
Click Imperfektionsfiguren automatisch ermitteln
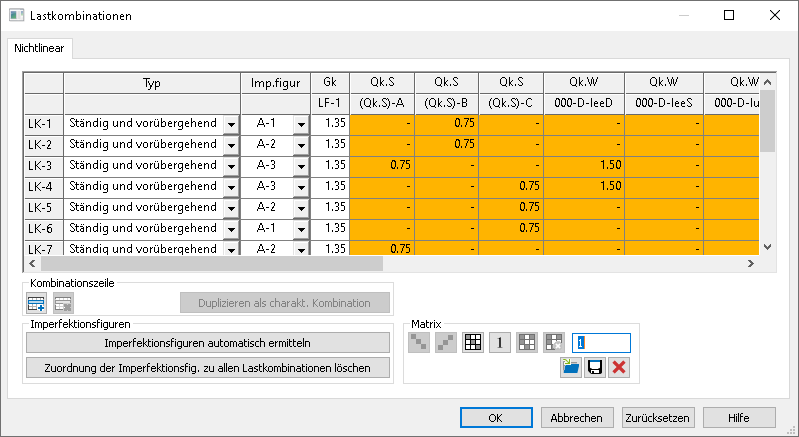(x=207, y=343)
